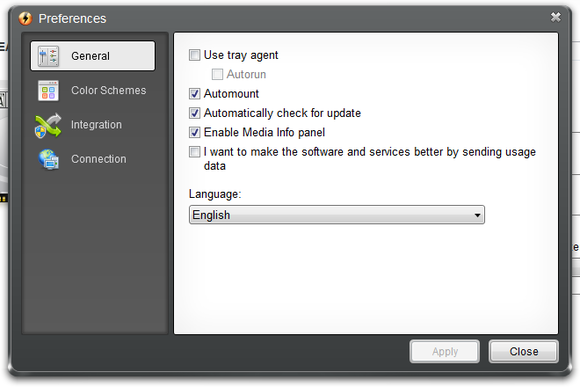Tick the greyed-out Autorun checkbox
Viewport: 580px width, 387px height.
tap(217, 74)
